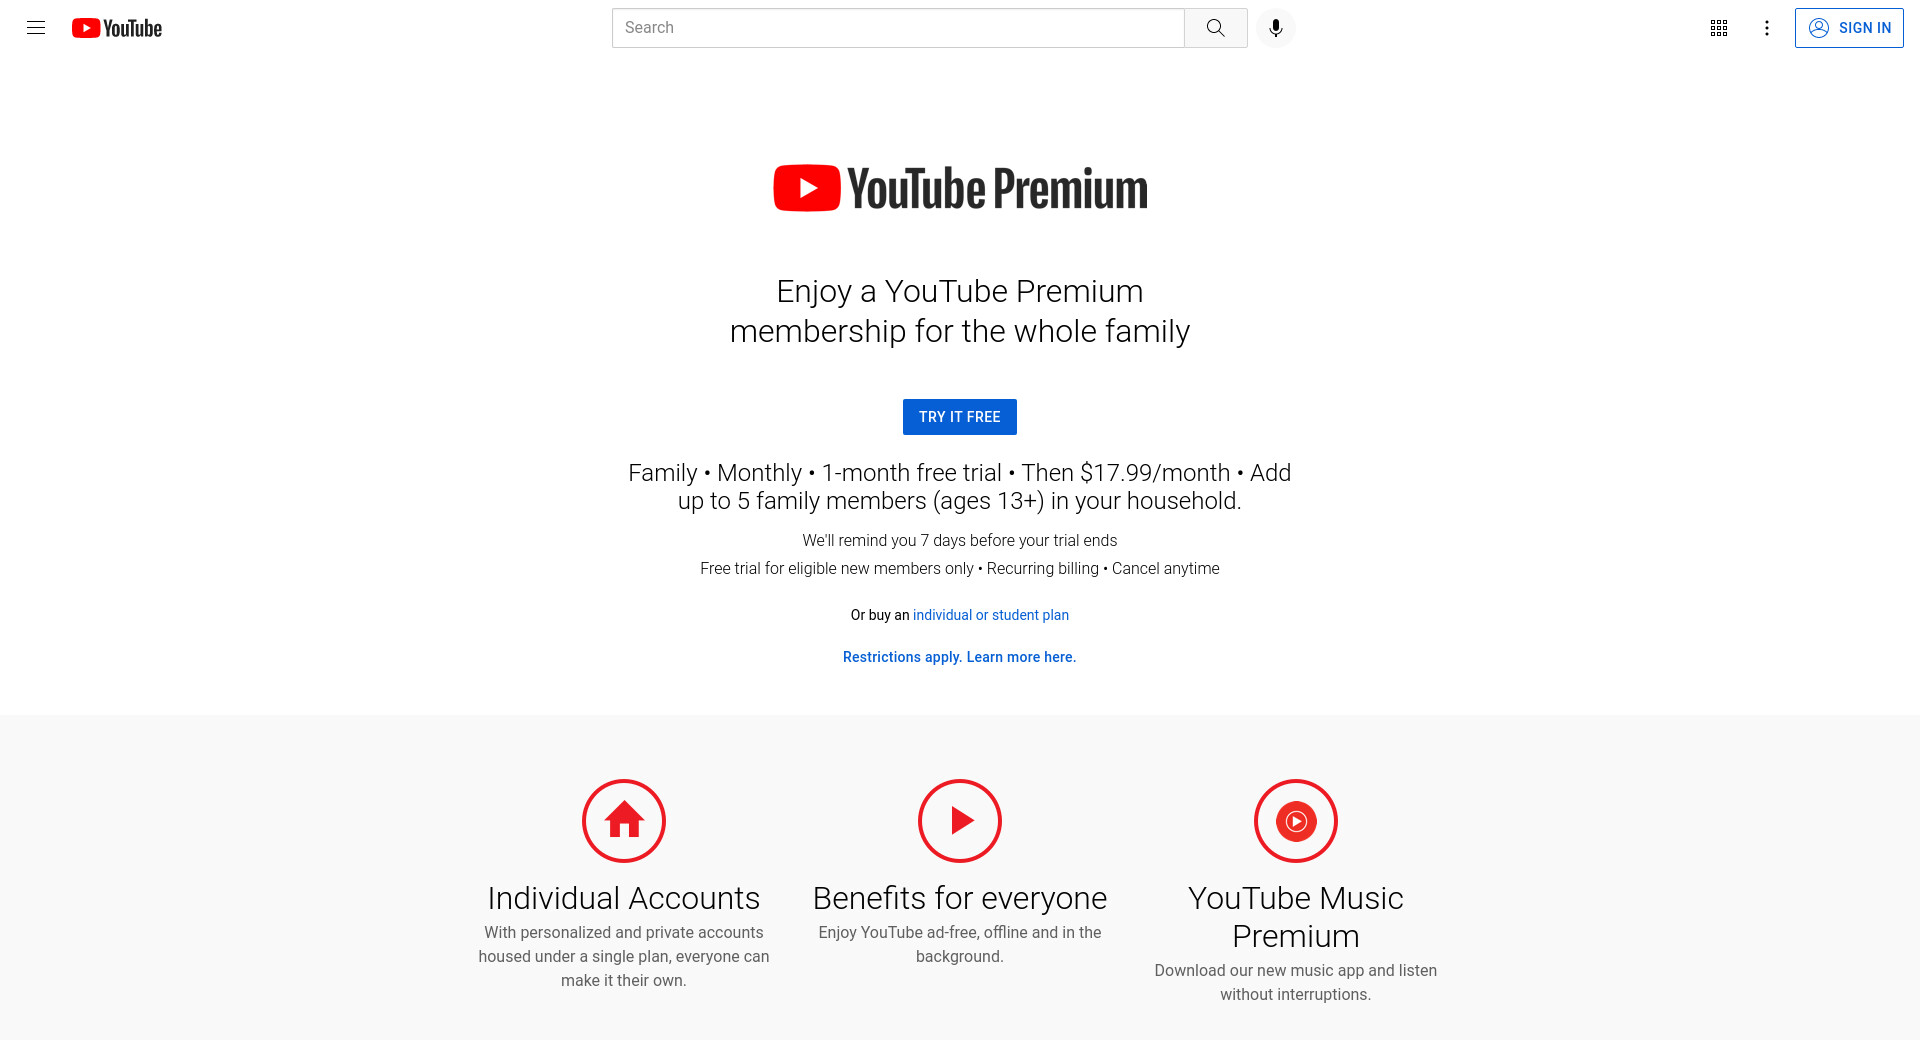Open the three-dot settings menu
The width and height of the screenshot is (1920, 1040).
[1766, 28]
